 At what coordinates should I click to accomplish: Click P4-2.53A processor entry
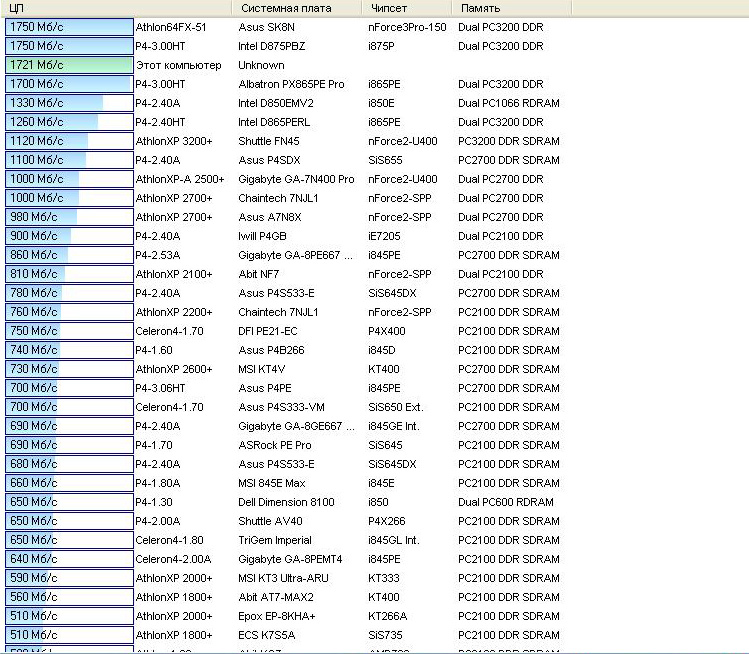[158, 255]
